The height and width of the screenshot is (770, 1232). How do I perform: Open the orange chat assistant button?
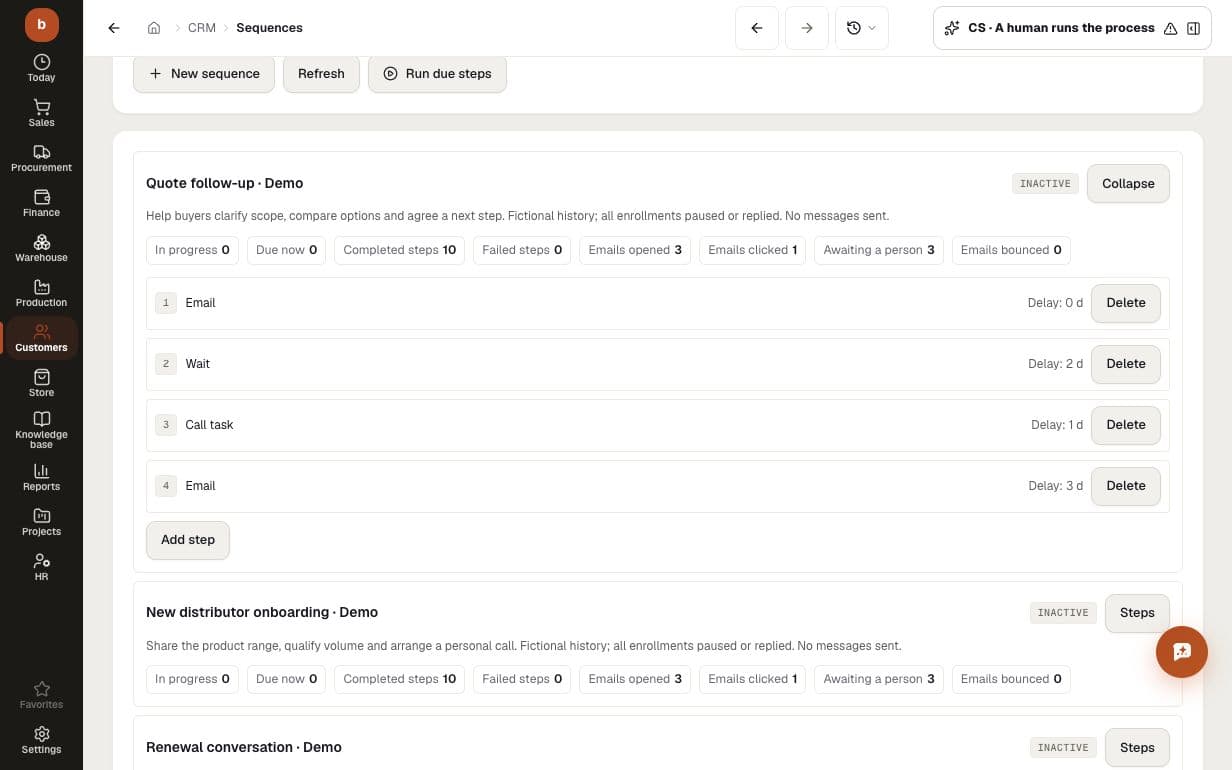pos(1182,652)
